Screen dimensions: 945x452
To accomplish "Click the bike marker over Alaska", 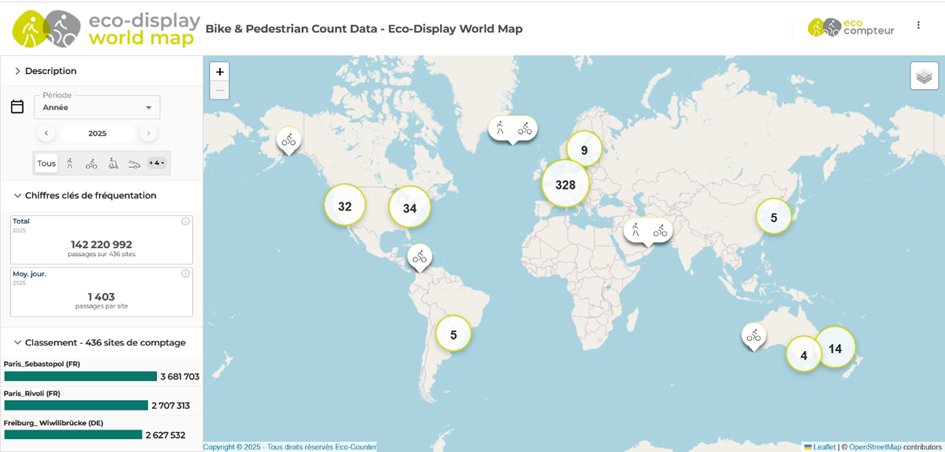I will tap(288, 141).
